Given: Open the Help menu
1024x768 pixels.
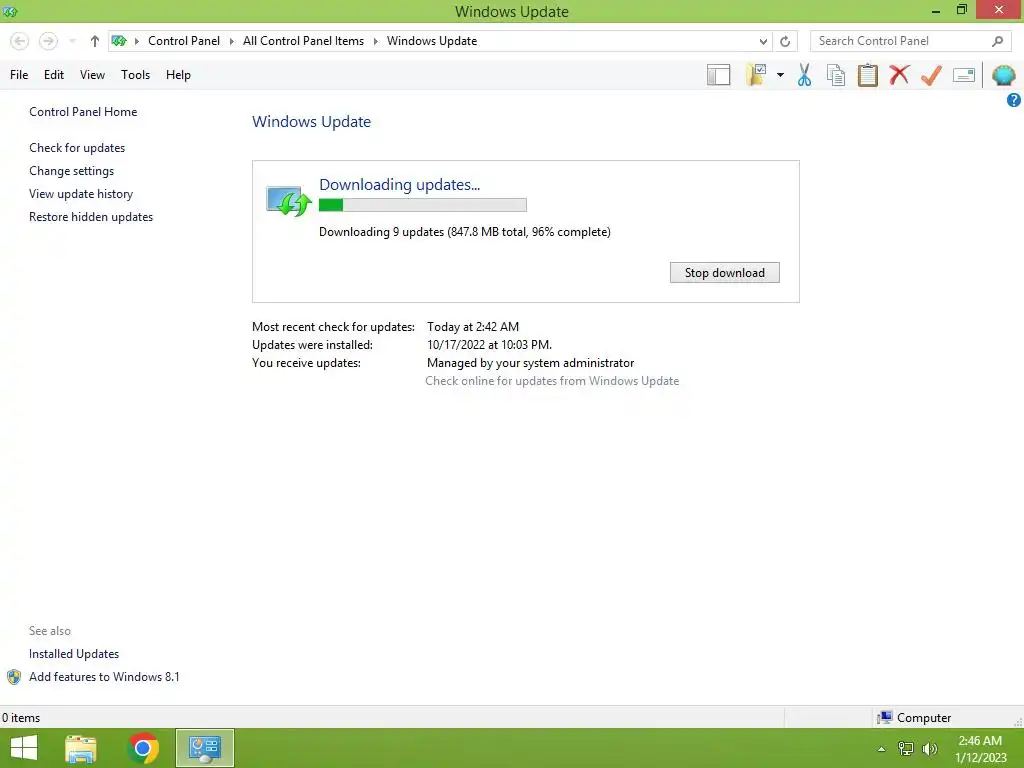Looking at the screenshot, I should [x=178, y=75].
